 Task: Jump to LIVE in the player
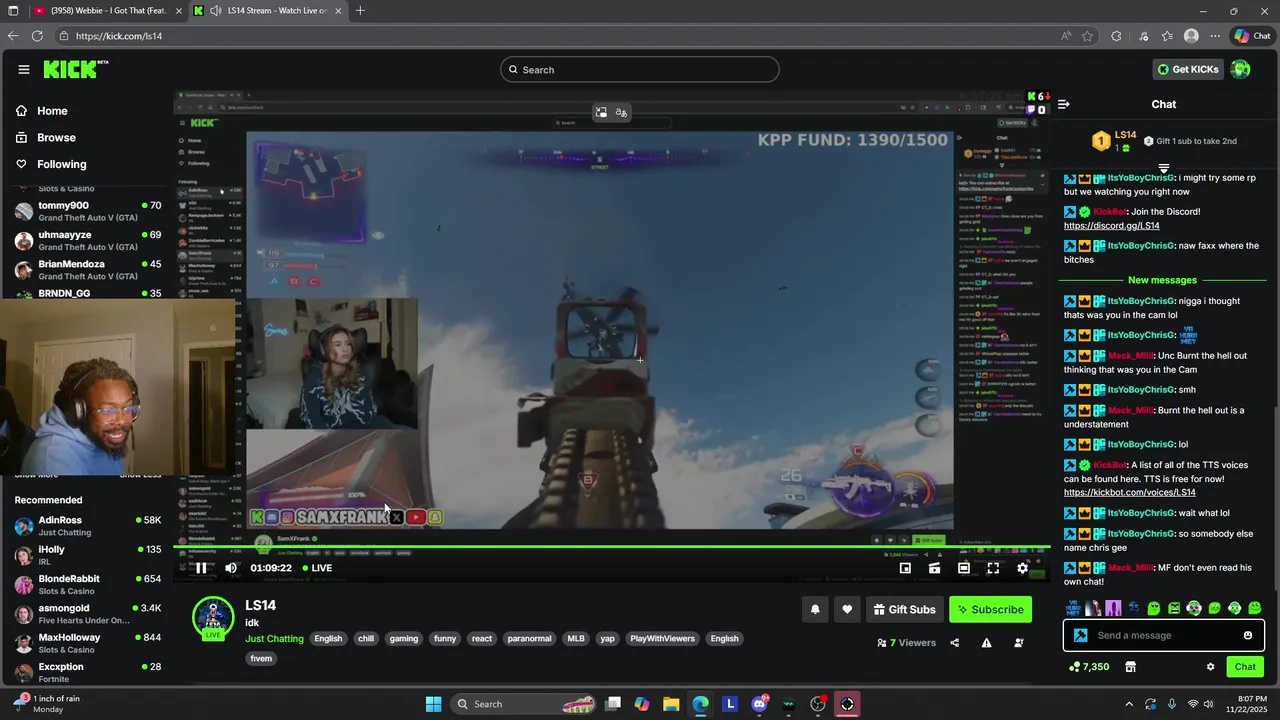tap(318, 568)
